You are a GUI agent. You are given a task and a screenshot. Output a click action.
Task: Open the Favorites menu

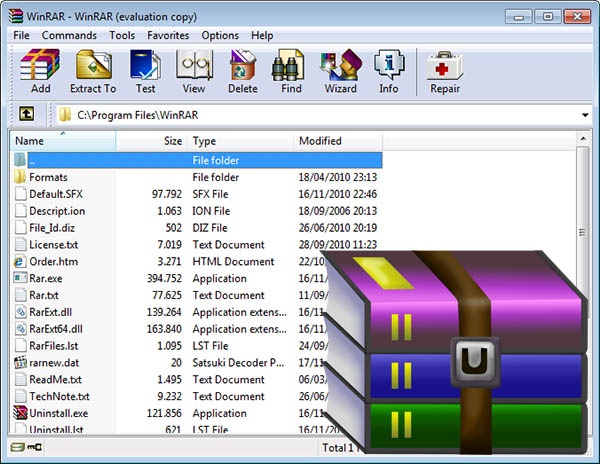click(168, 35)
